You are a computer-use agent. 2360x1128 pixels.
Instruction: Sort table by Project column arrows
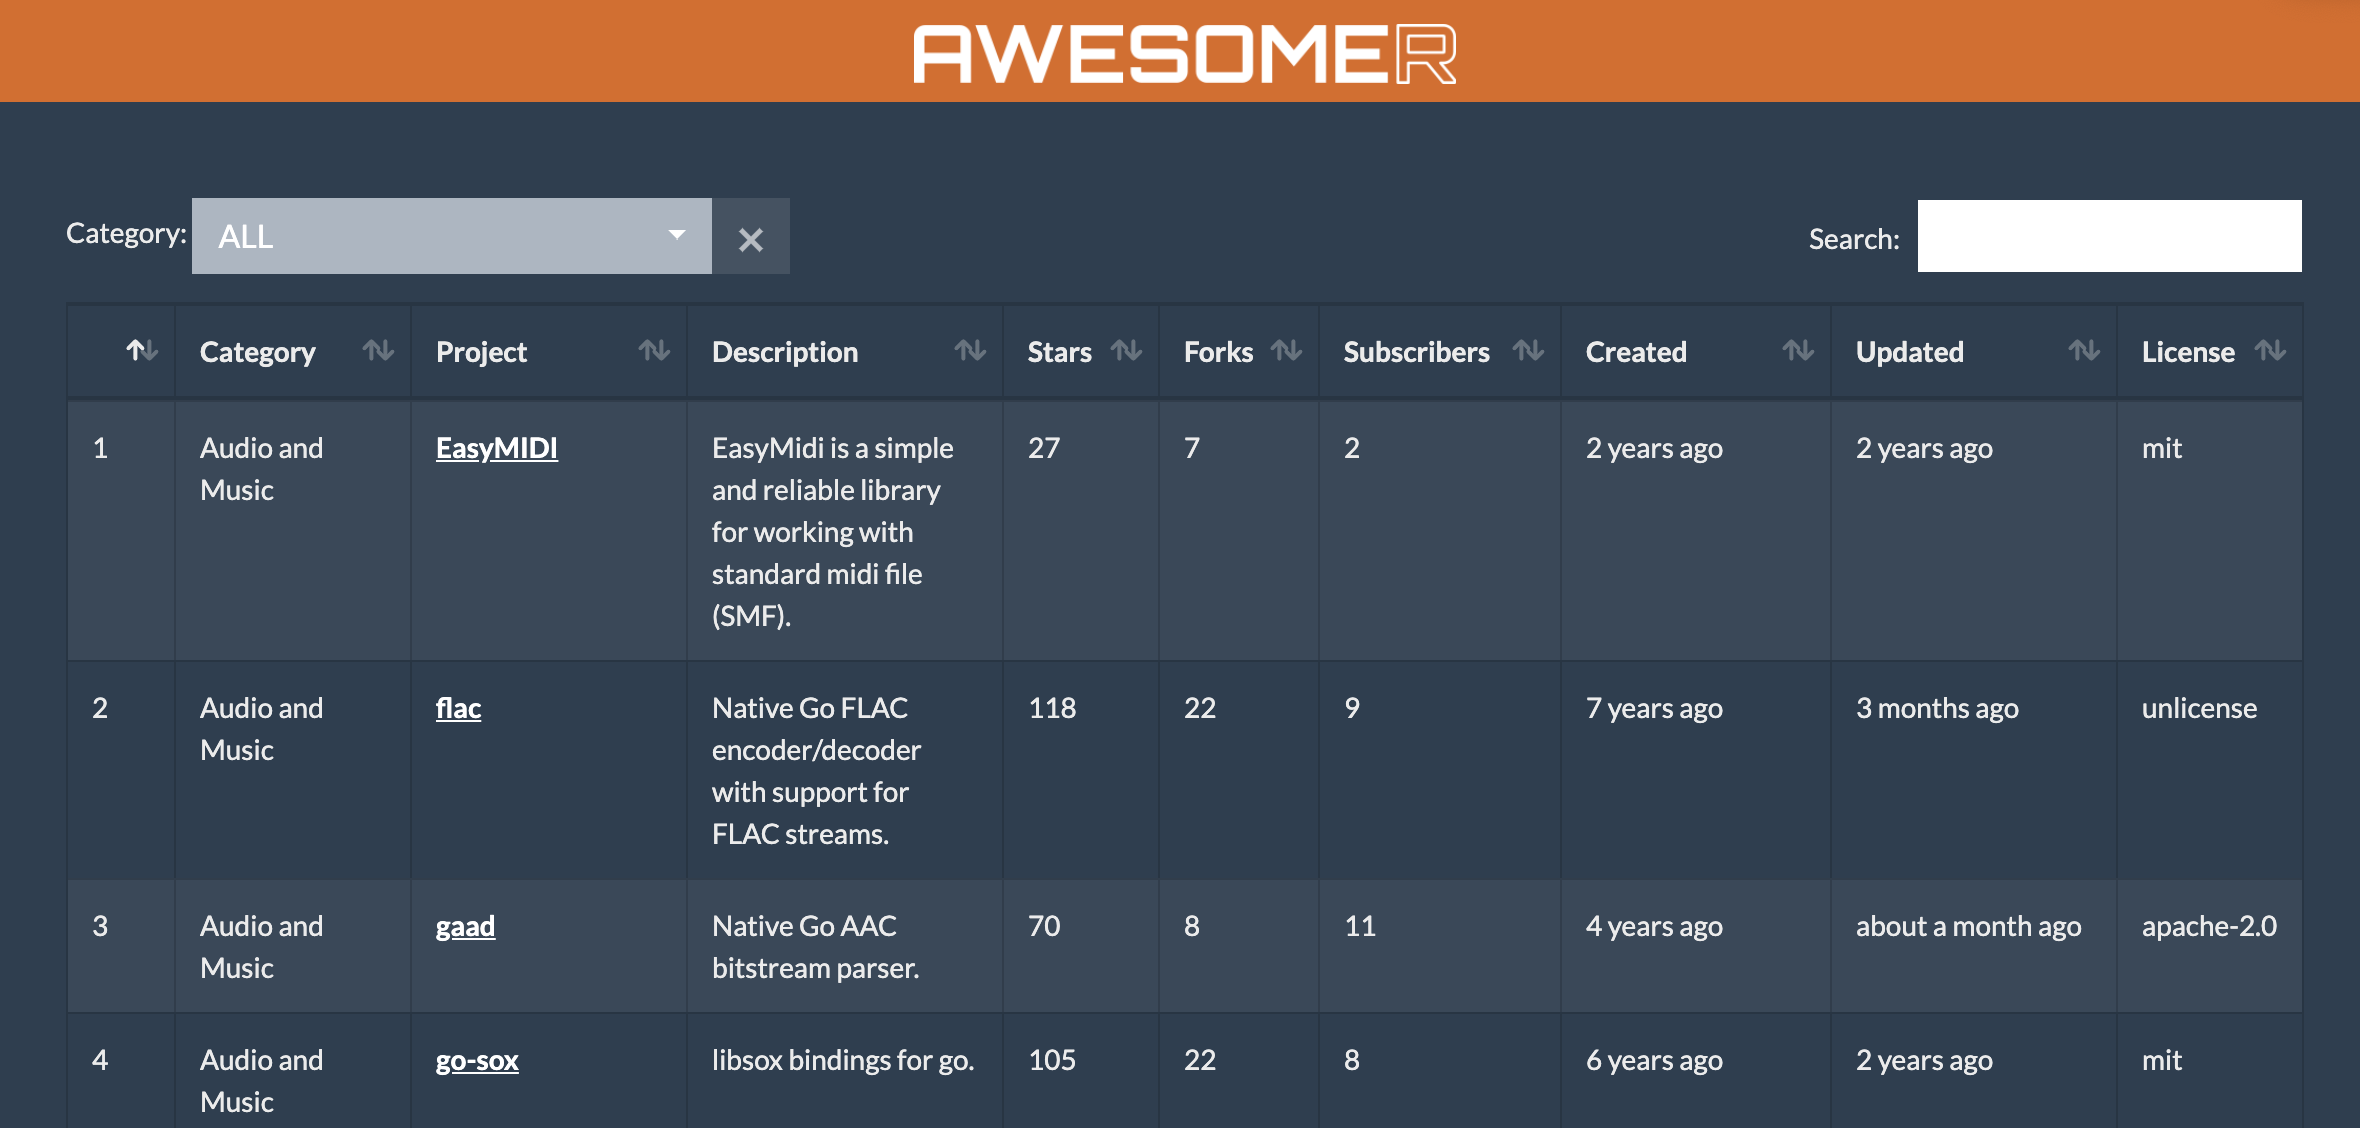tap(654, 351)
